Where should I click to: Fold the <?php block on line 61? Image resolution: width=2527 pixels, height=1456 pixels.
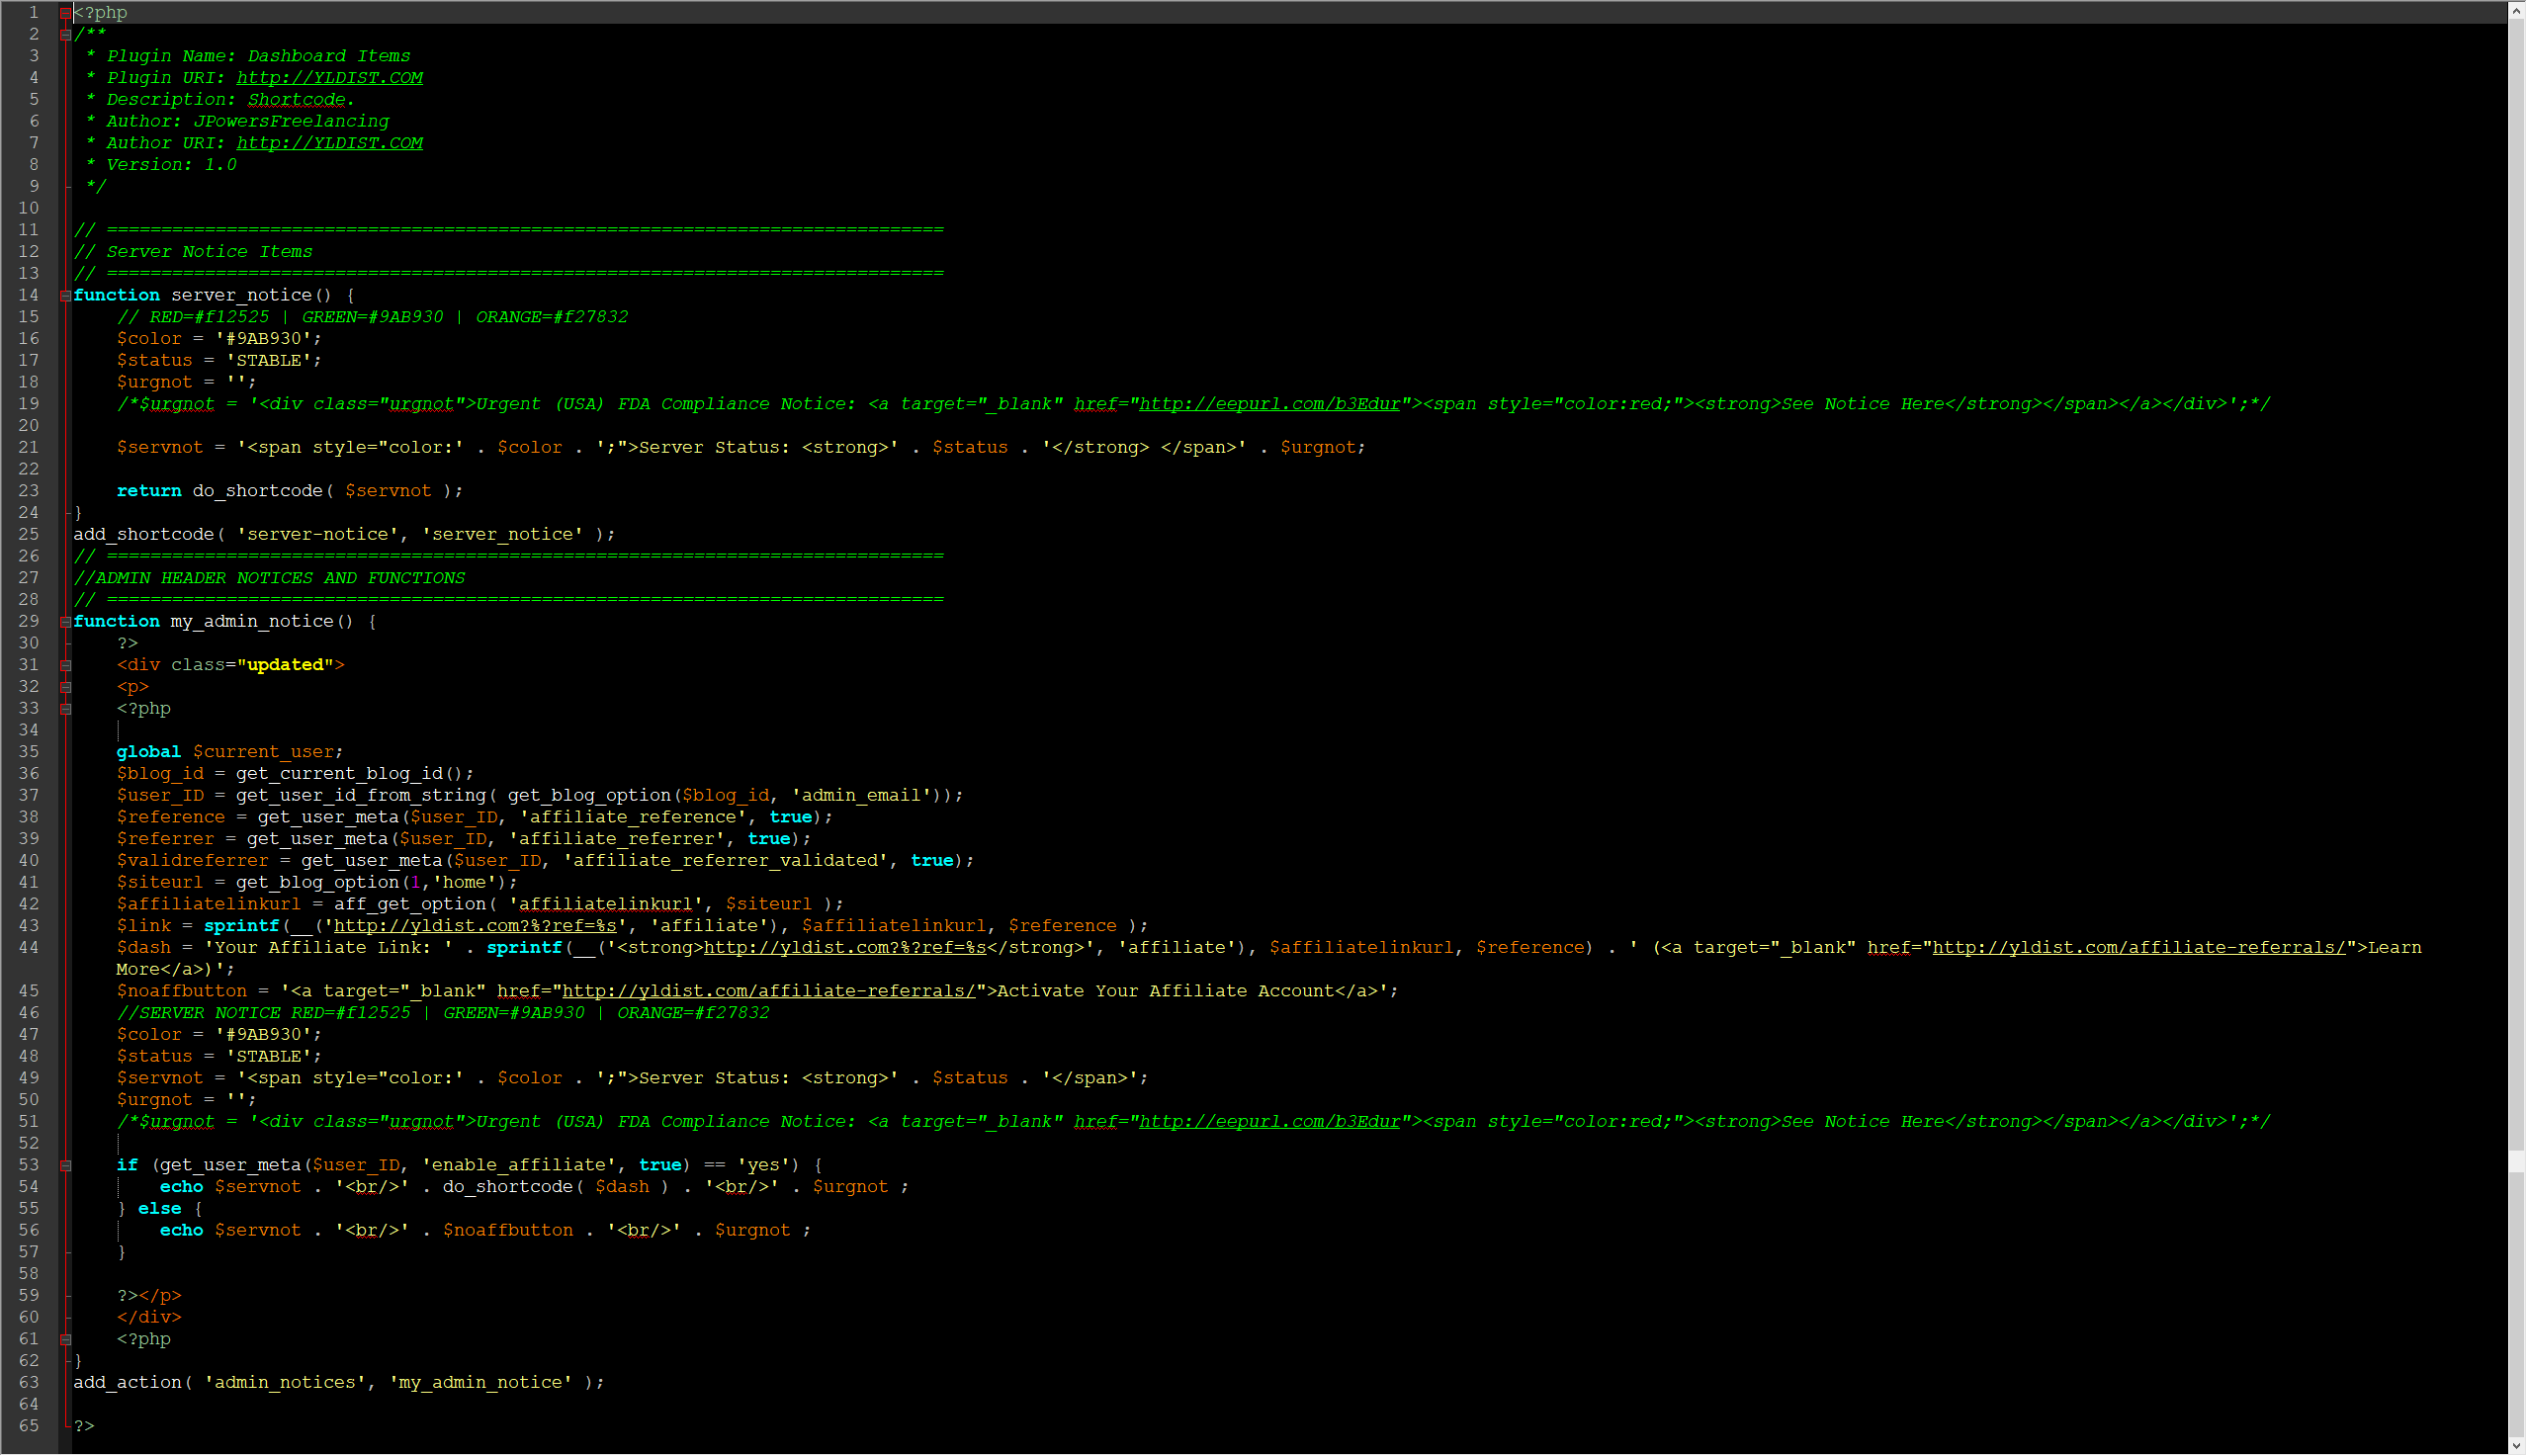[65, 1340]
